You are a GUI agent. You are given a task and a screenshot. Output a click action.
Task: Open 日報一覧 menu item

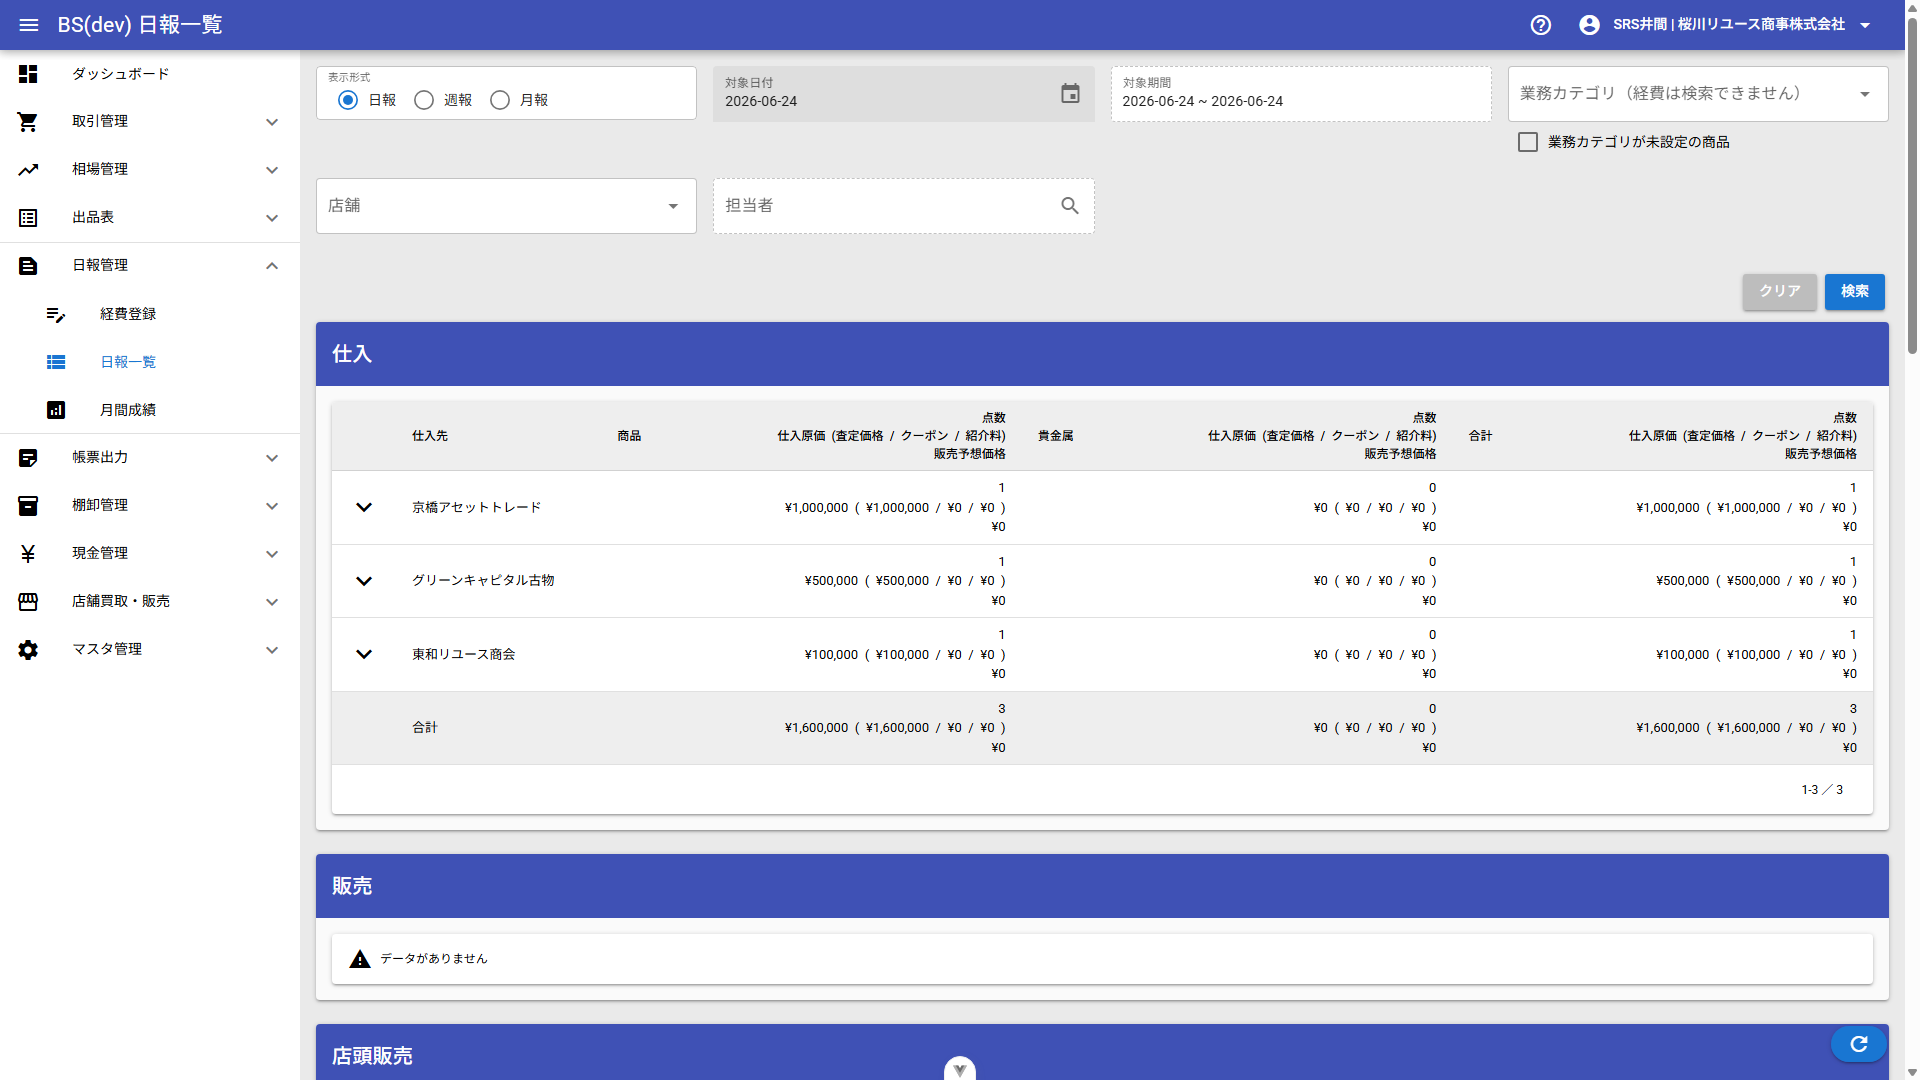[x=150, y=362]
